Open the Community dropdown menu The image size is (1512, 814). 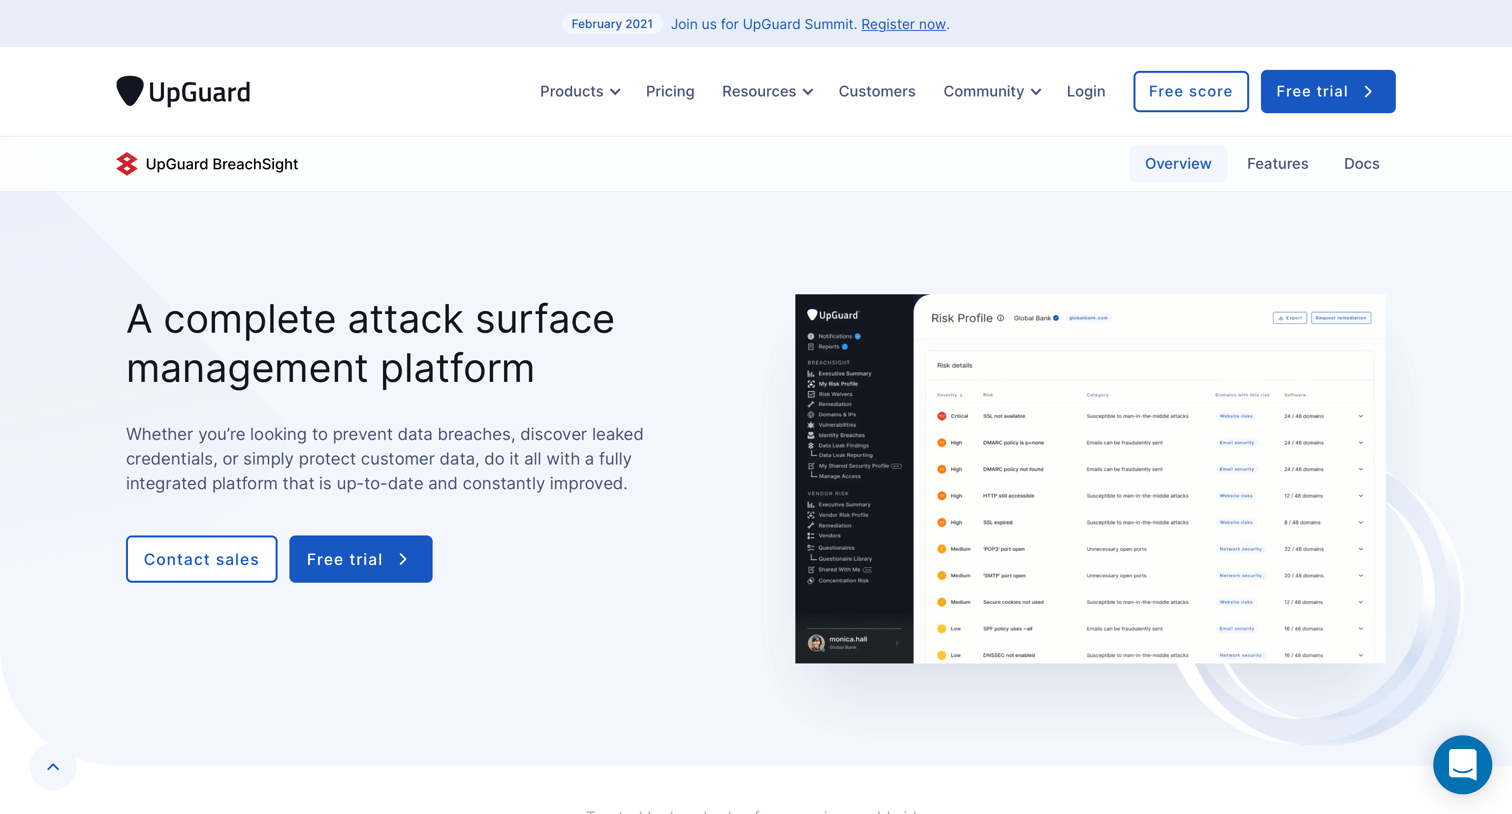(x=992, y=91)
